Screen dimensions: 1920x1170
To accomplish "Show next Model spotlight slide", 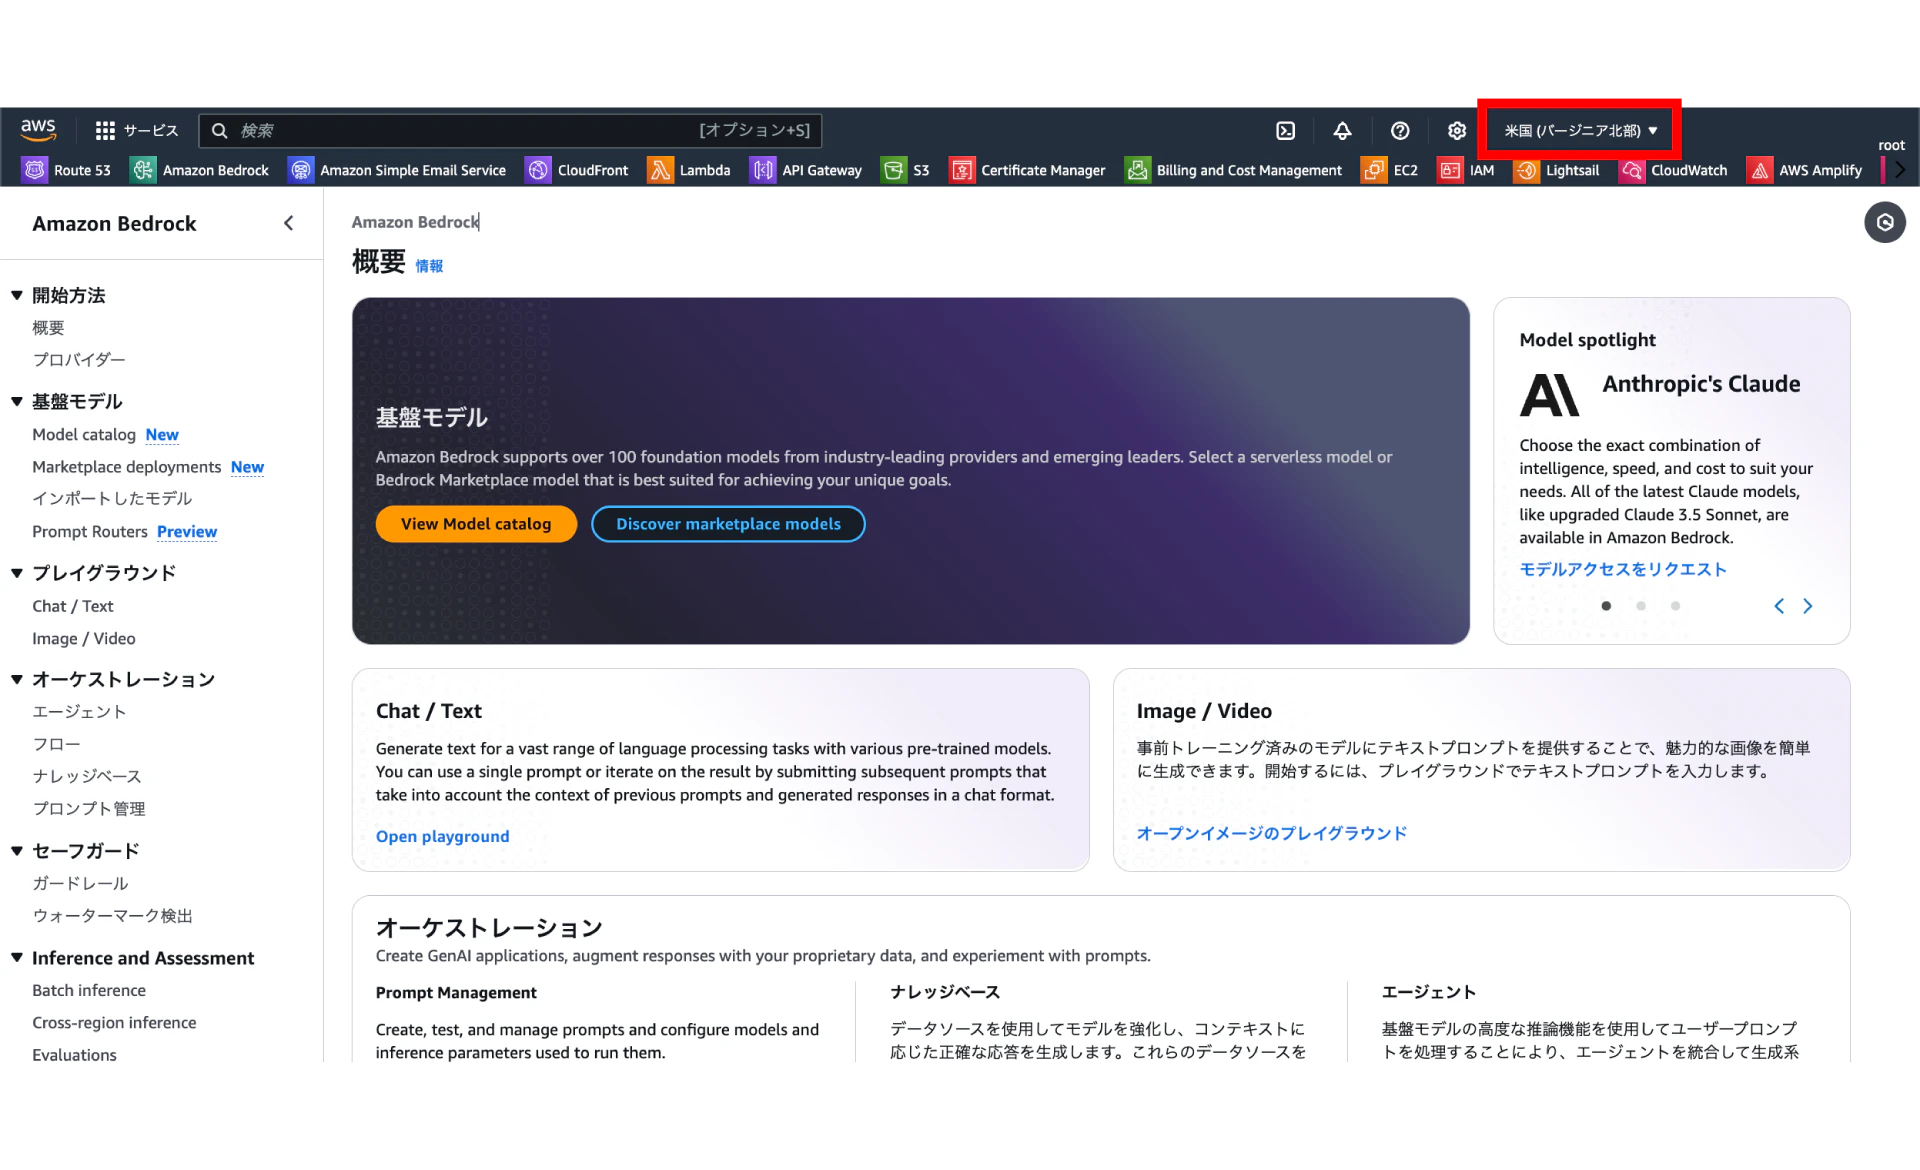I will pyautogui.click(x=1807, y=606).
